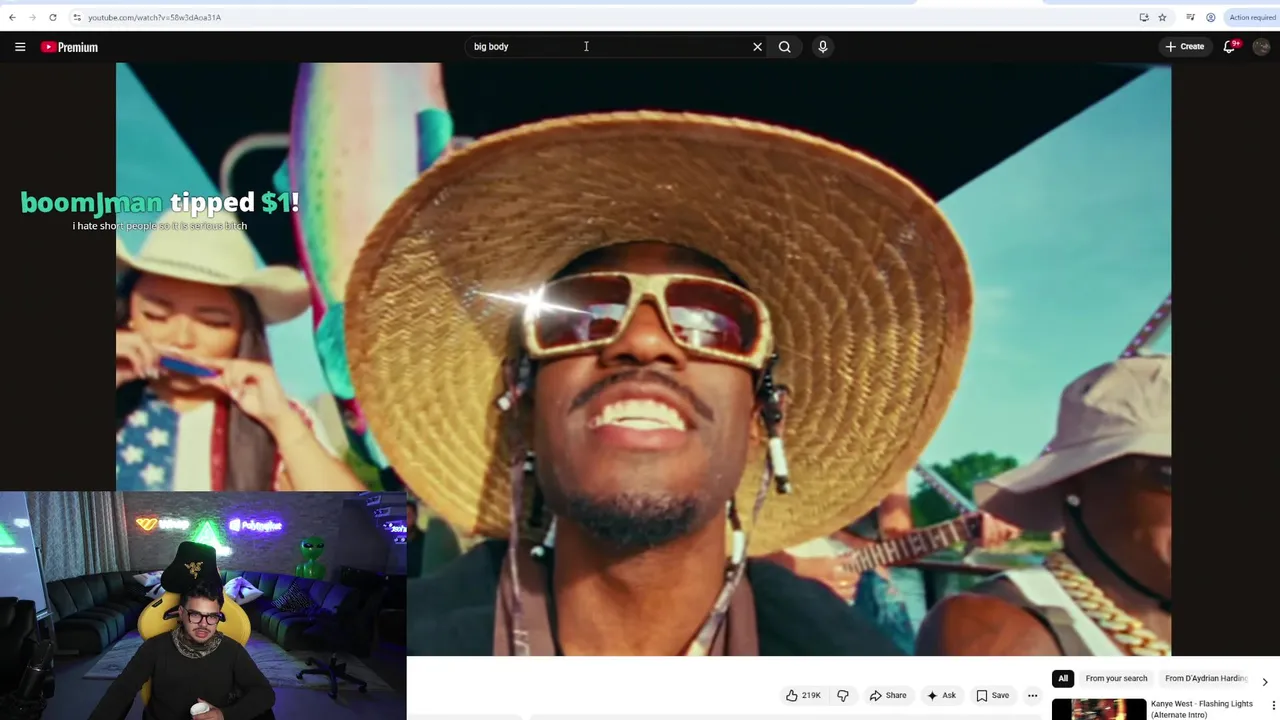Open browser media controls icon
The image size is (1280, 720).
(1190, 17)
